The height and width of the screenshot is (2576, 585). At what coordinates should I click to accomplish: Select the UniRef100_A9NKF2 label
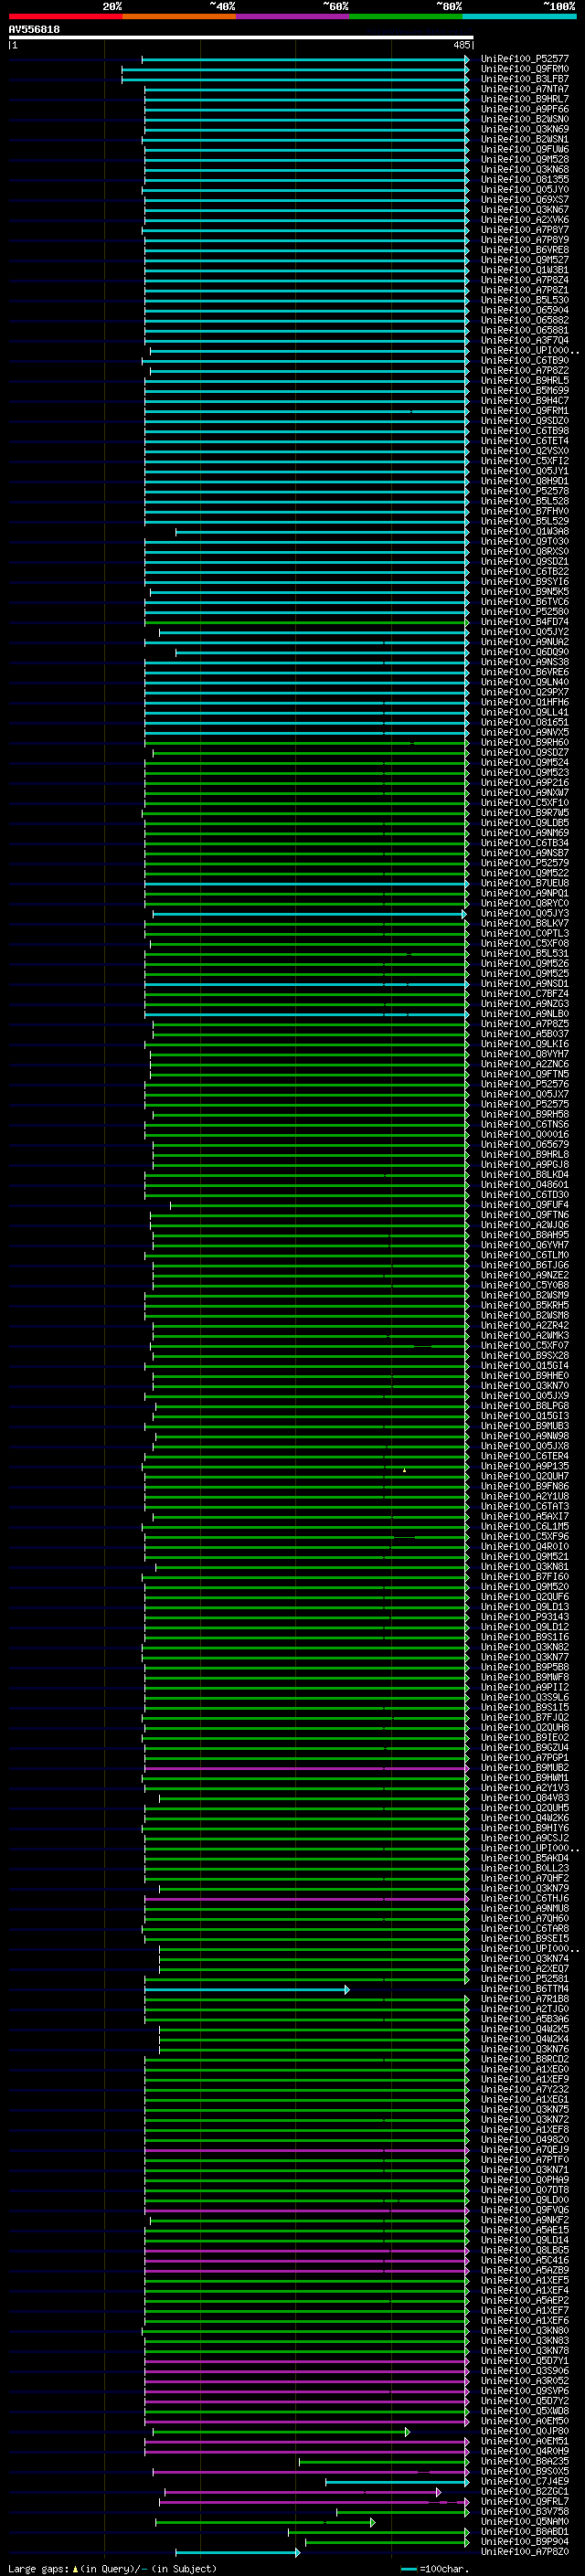pos(524,2220)
